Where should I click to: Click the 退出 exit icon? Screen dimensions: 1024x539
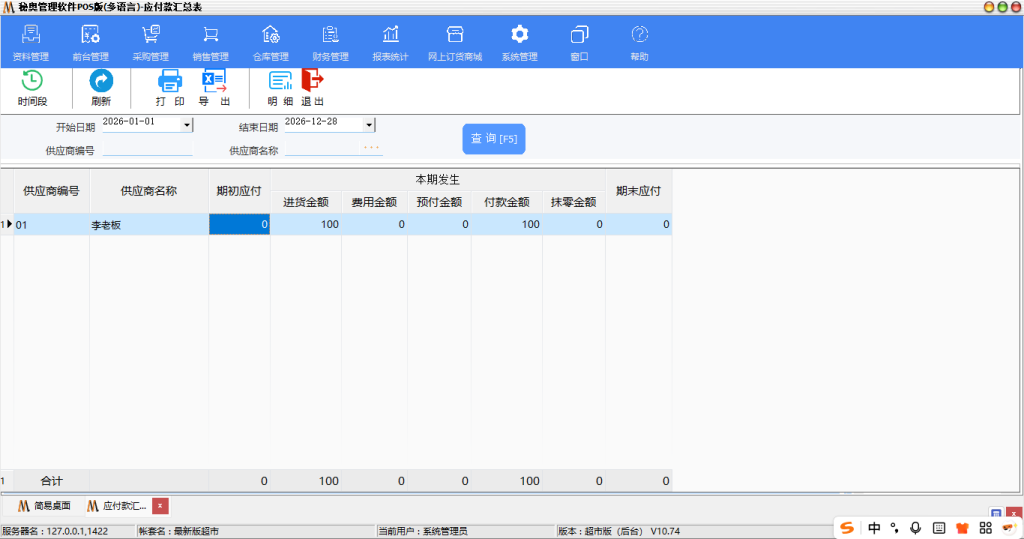click(x=313, y=82)
